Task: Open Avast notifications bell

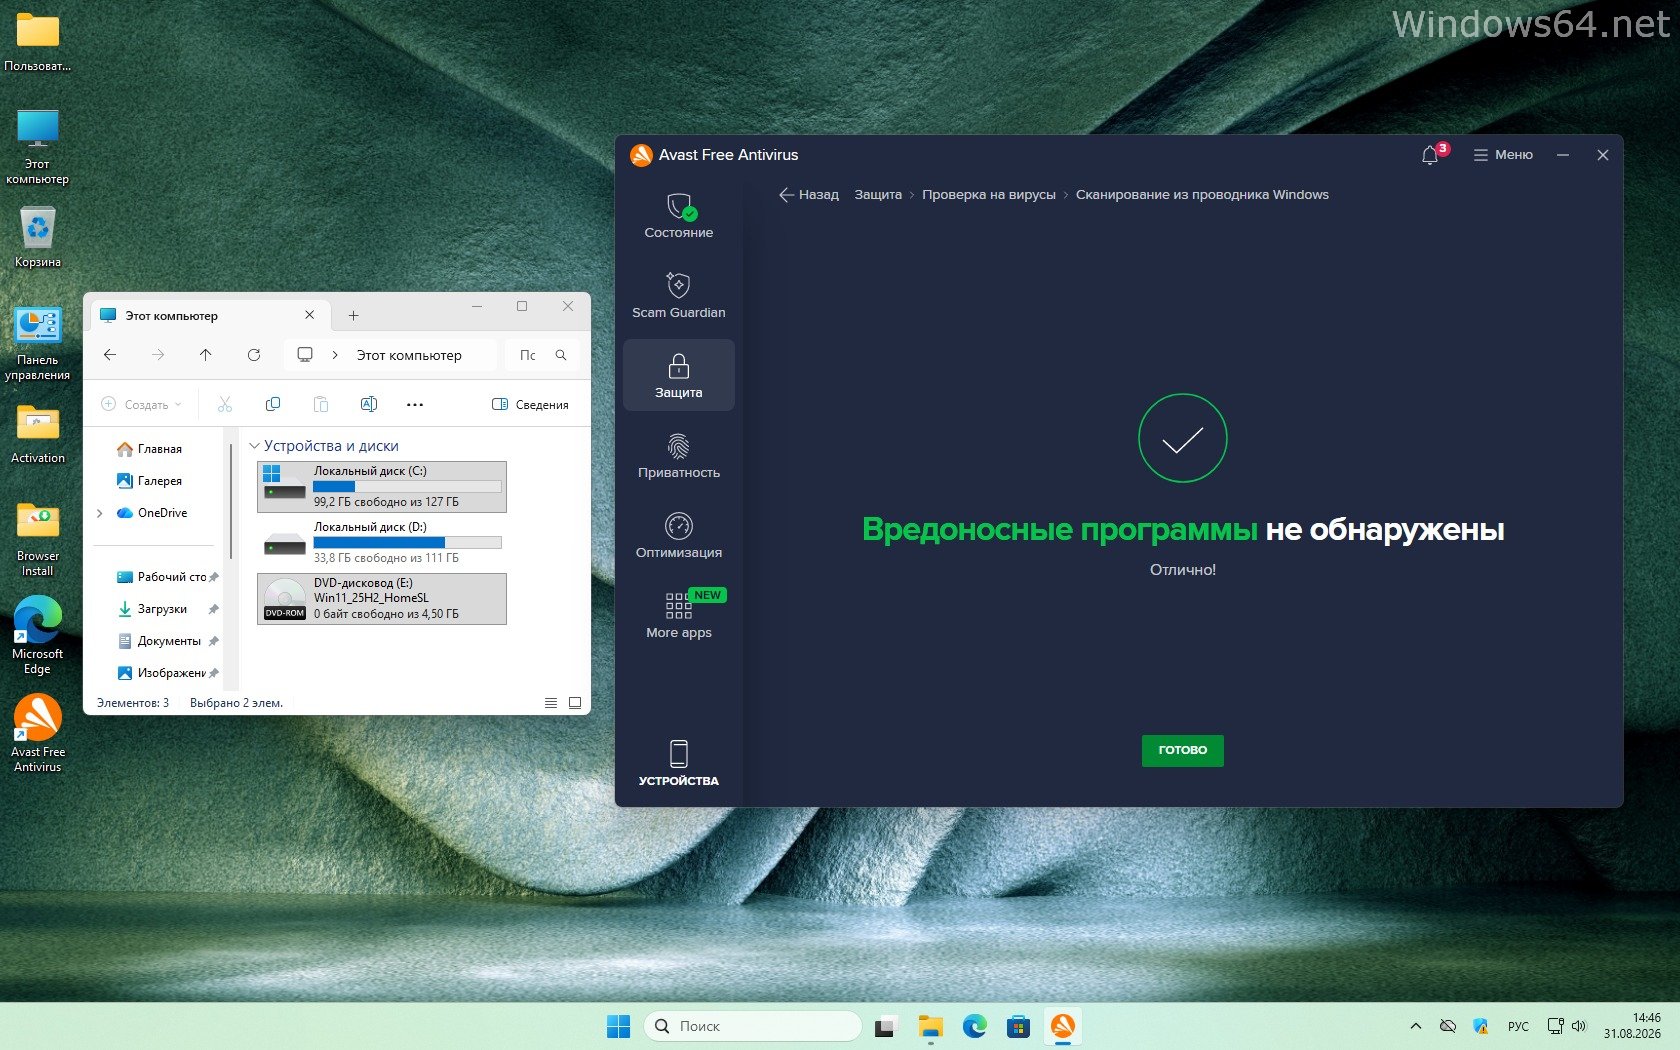Action: [x=1430, y=155]
